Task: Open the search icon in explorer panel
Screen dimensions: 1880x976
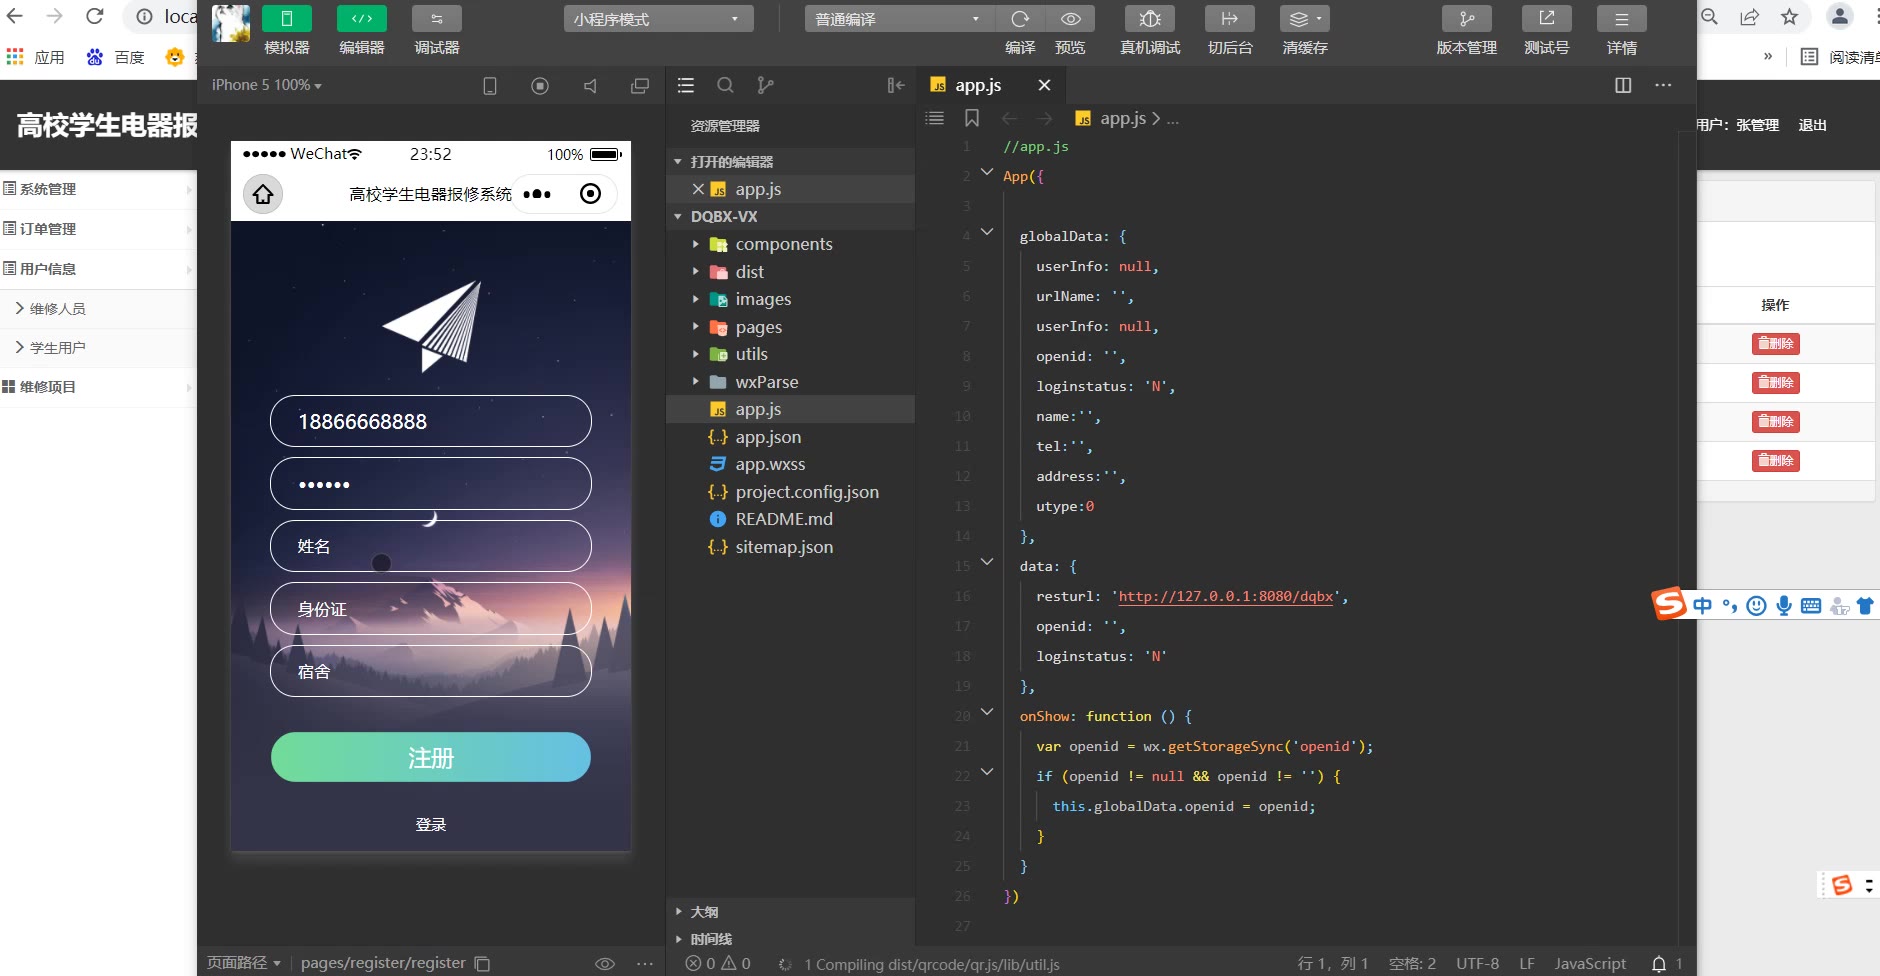Action: (726, 86)
